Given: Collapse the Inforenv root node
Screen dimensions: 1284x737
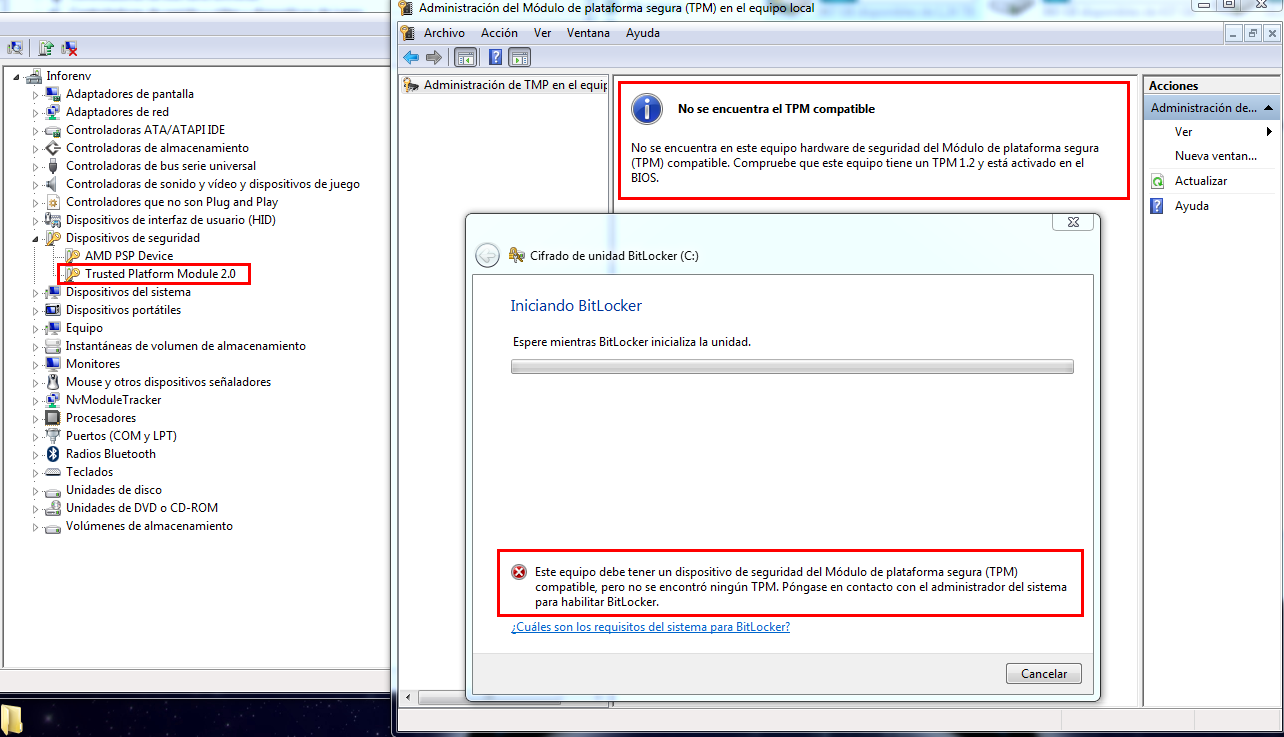Looking at the screenshot, I should [16, 76].
